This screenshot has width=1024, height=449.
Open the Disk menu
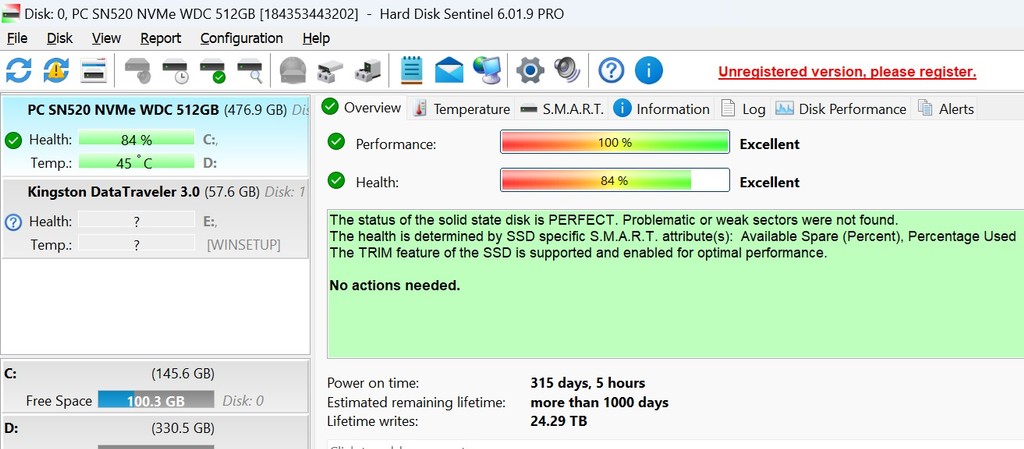pos(59,39)
